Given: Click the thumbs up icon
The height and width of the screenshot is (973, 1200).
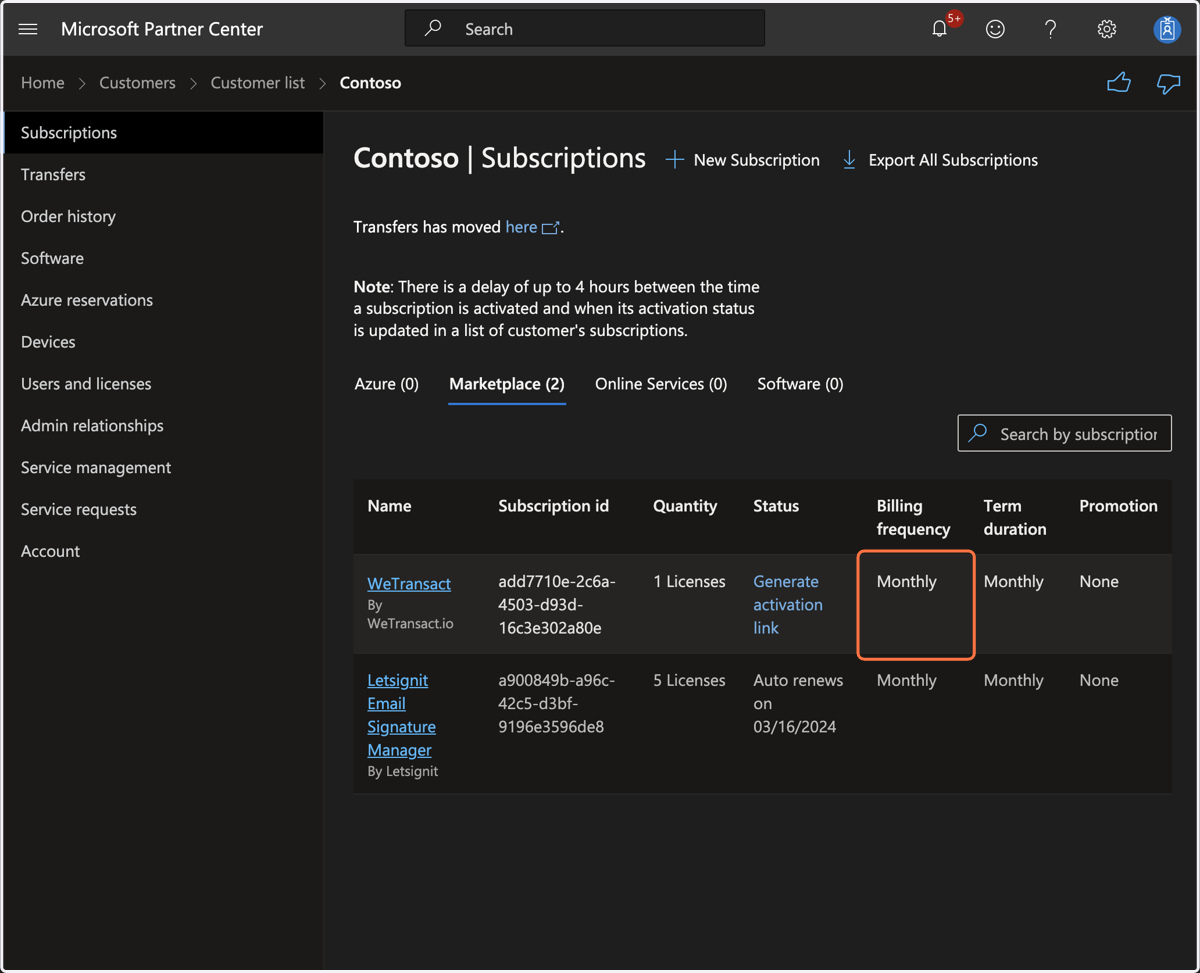Looking at the screenshot, I should (1119, 83).
